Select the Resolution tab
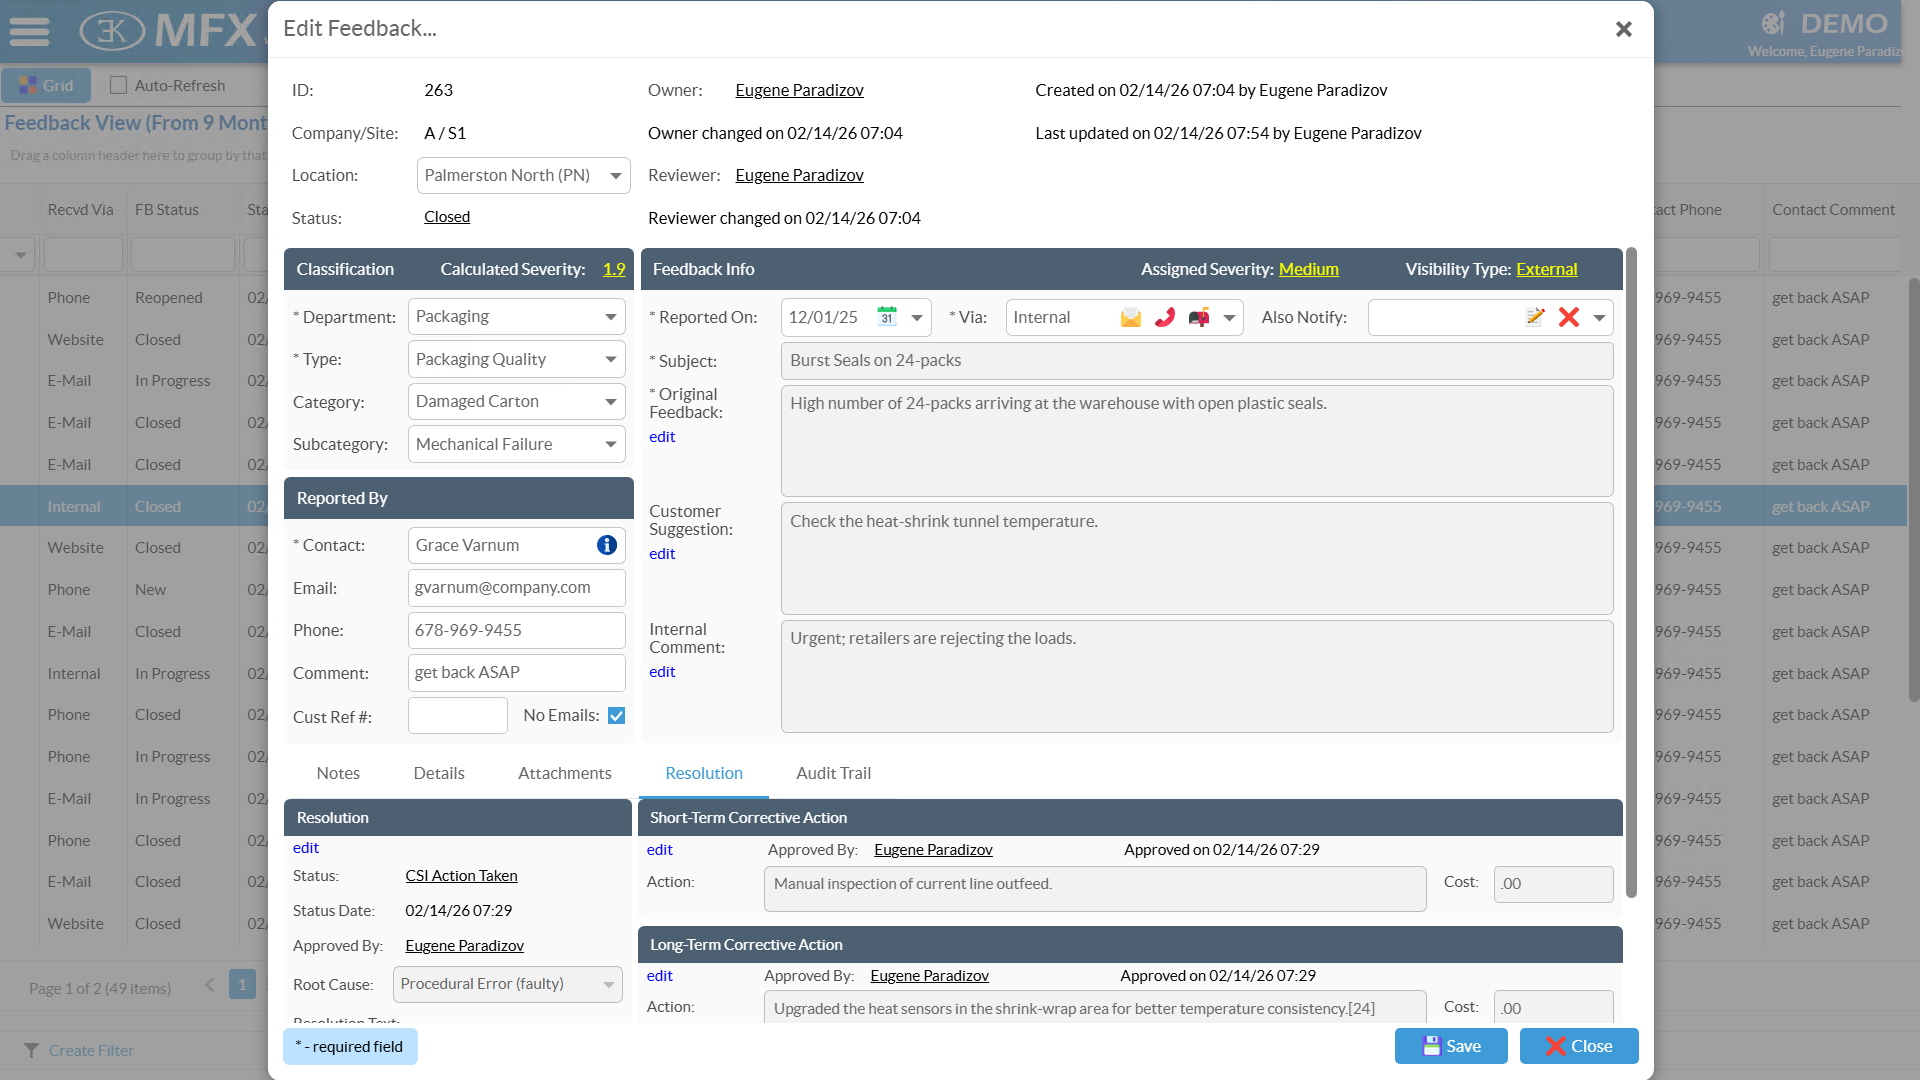The height and width of the screenshot is (1080, 1920). (x=704, y=773)
